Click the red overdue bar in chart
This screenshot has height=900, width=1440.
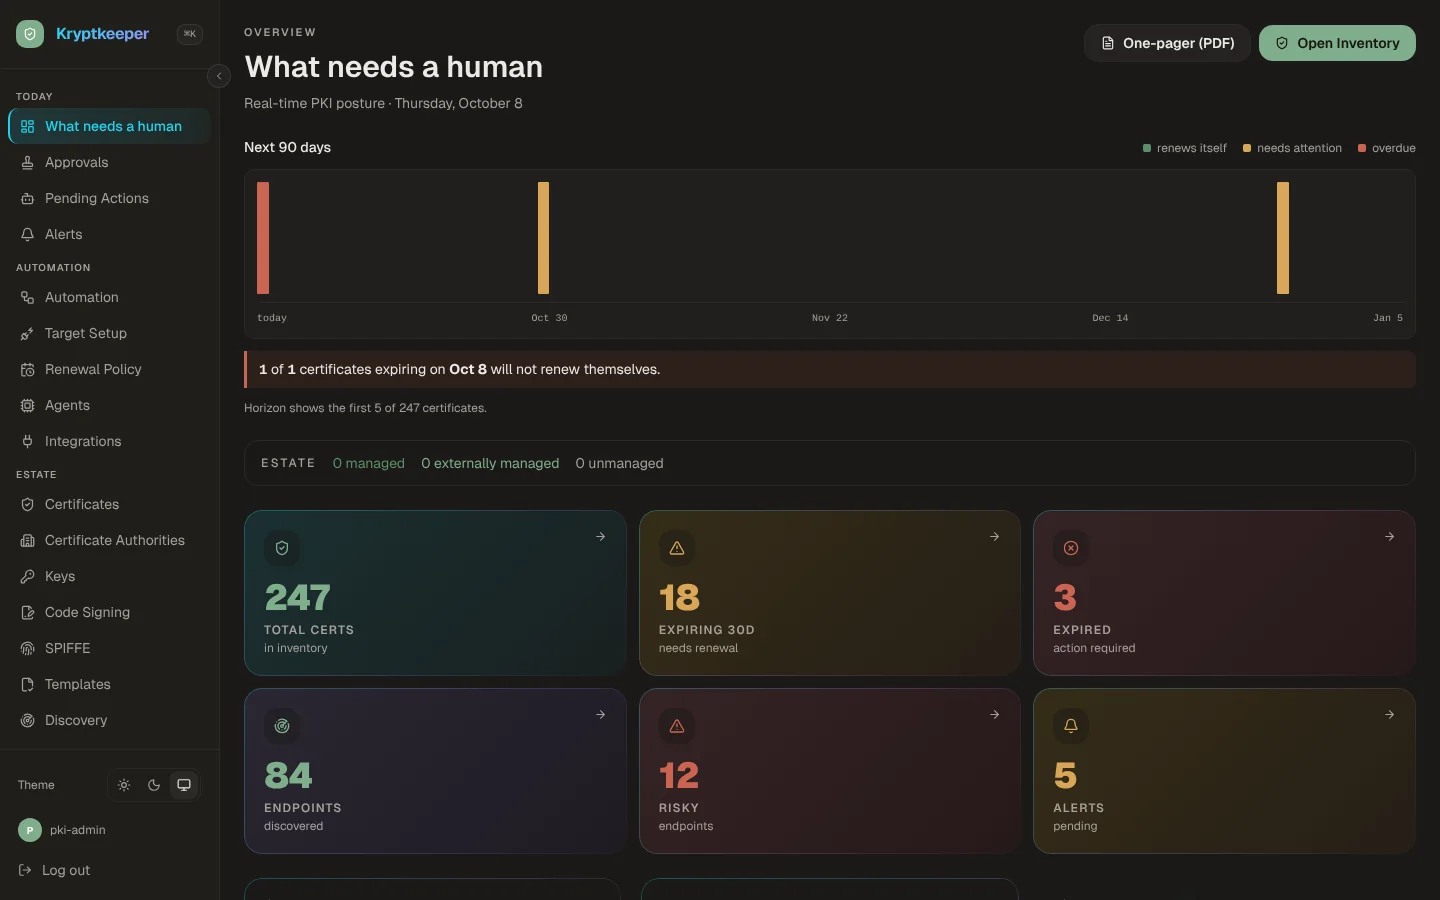[263, 238]
